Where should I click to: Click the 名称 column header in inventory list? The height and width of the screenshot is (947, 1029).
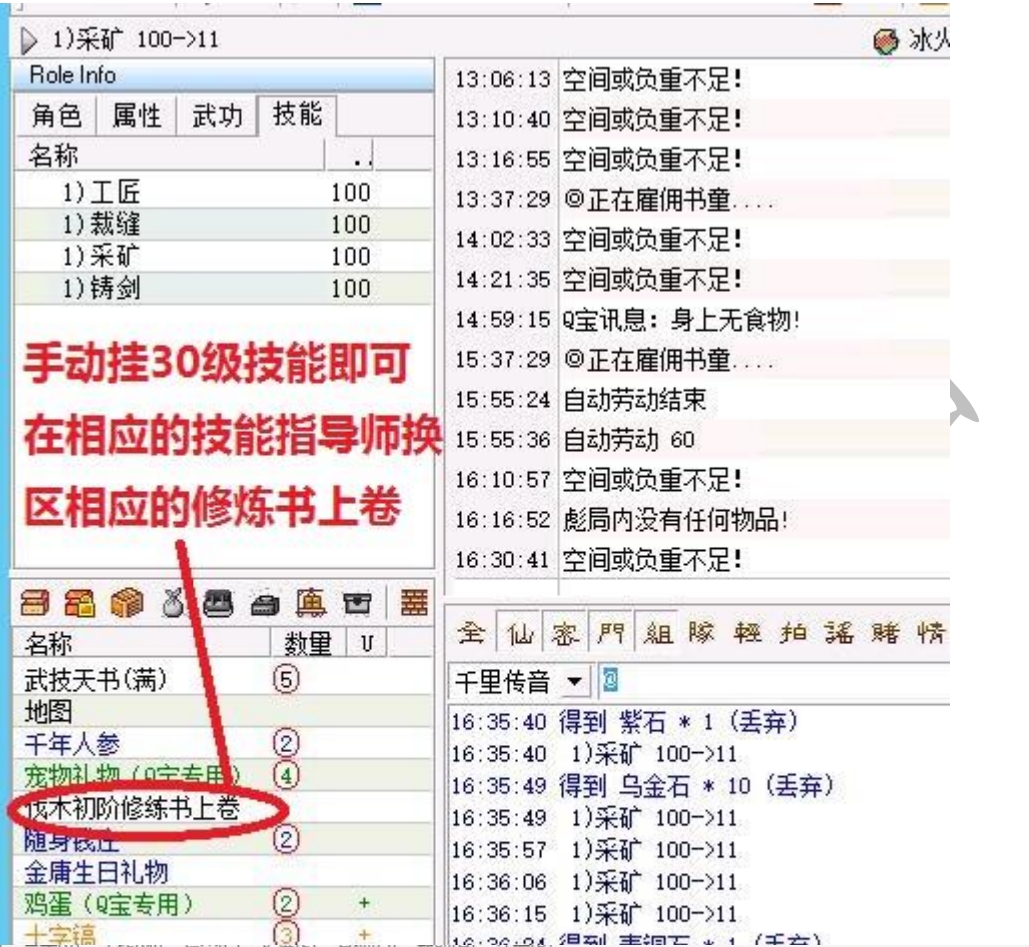pyautogui.click(x=48, y=644)
